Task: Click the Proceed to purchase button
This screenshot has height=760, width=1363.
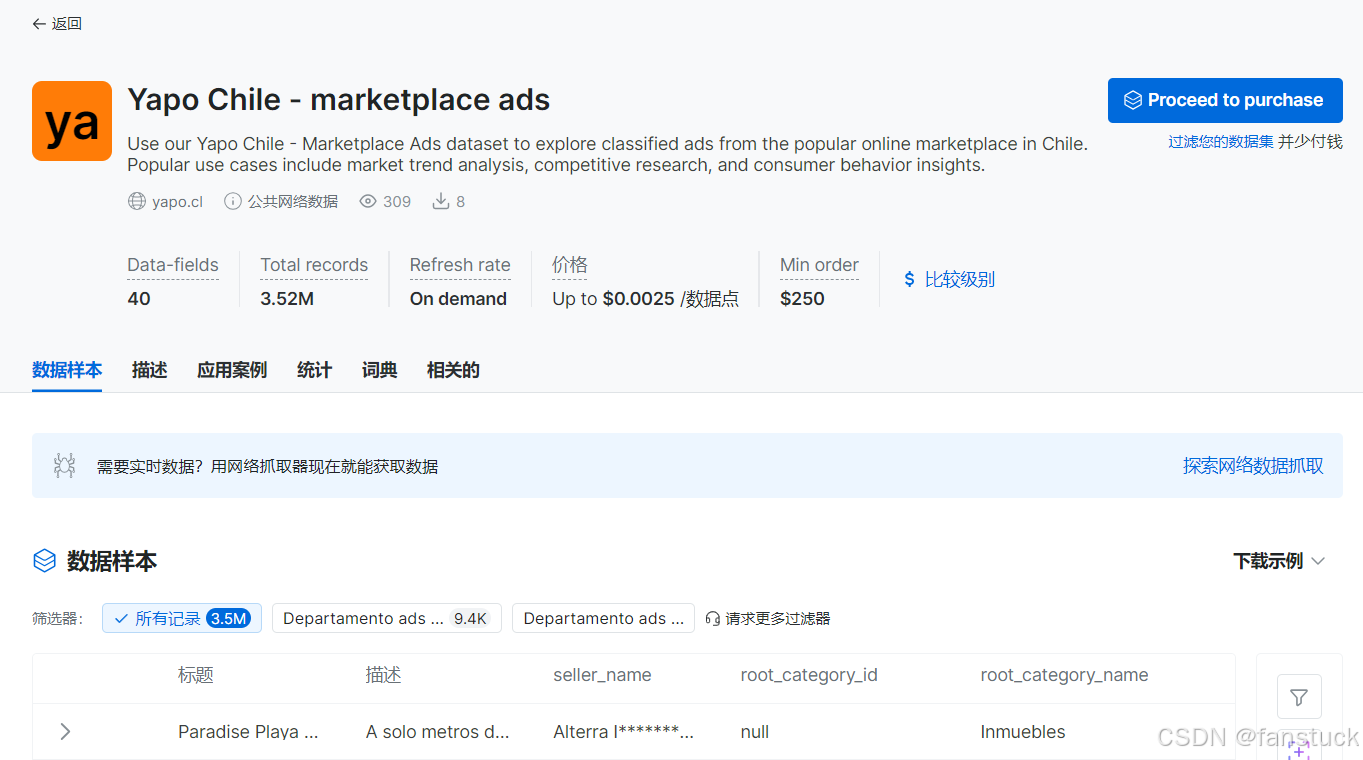Action: click(1225, 100)
